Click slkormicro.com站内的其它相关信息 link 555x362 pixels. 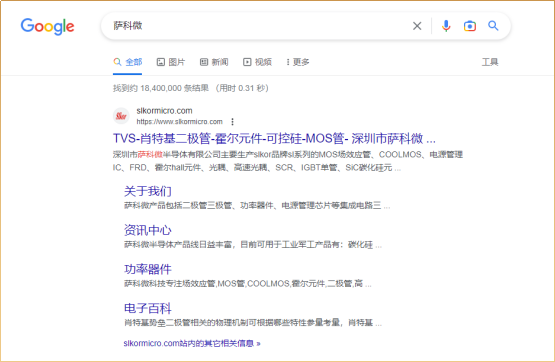pyautogui.click(x=192, y=343)
